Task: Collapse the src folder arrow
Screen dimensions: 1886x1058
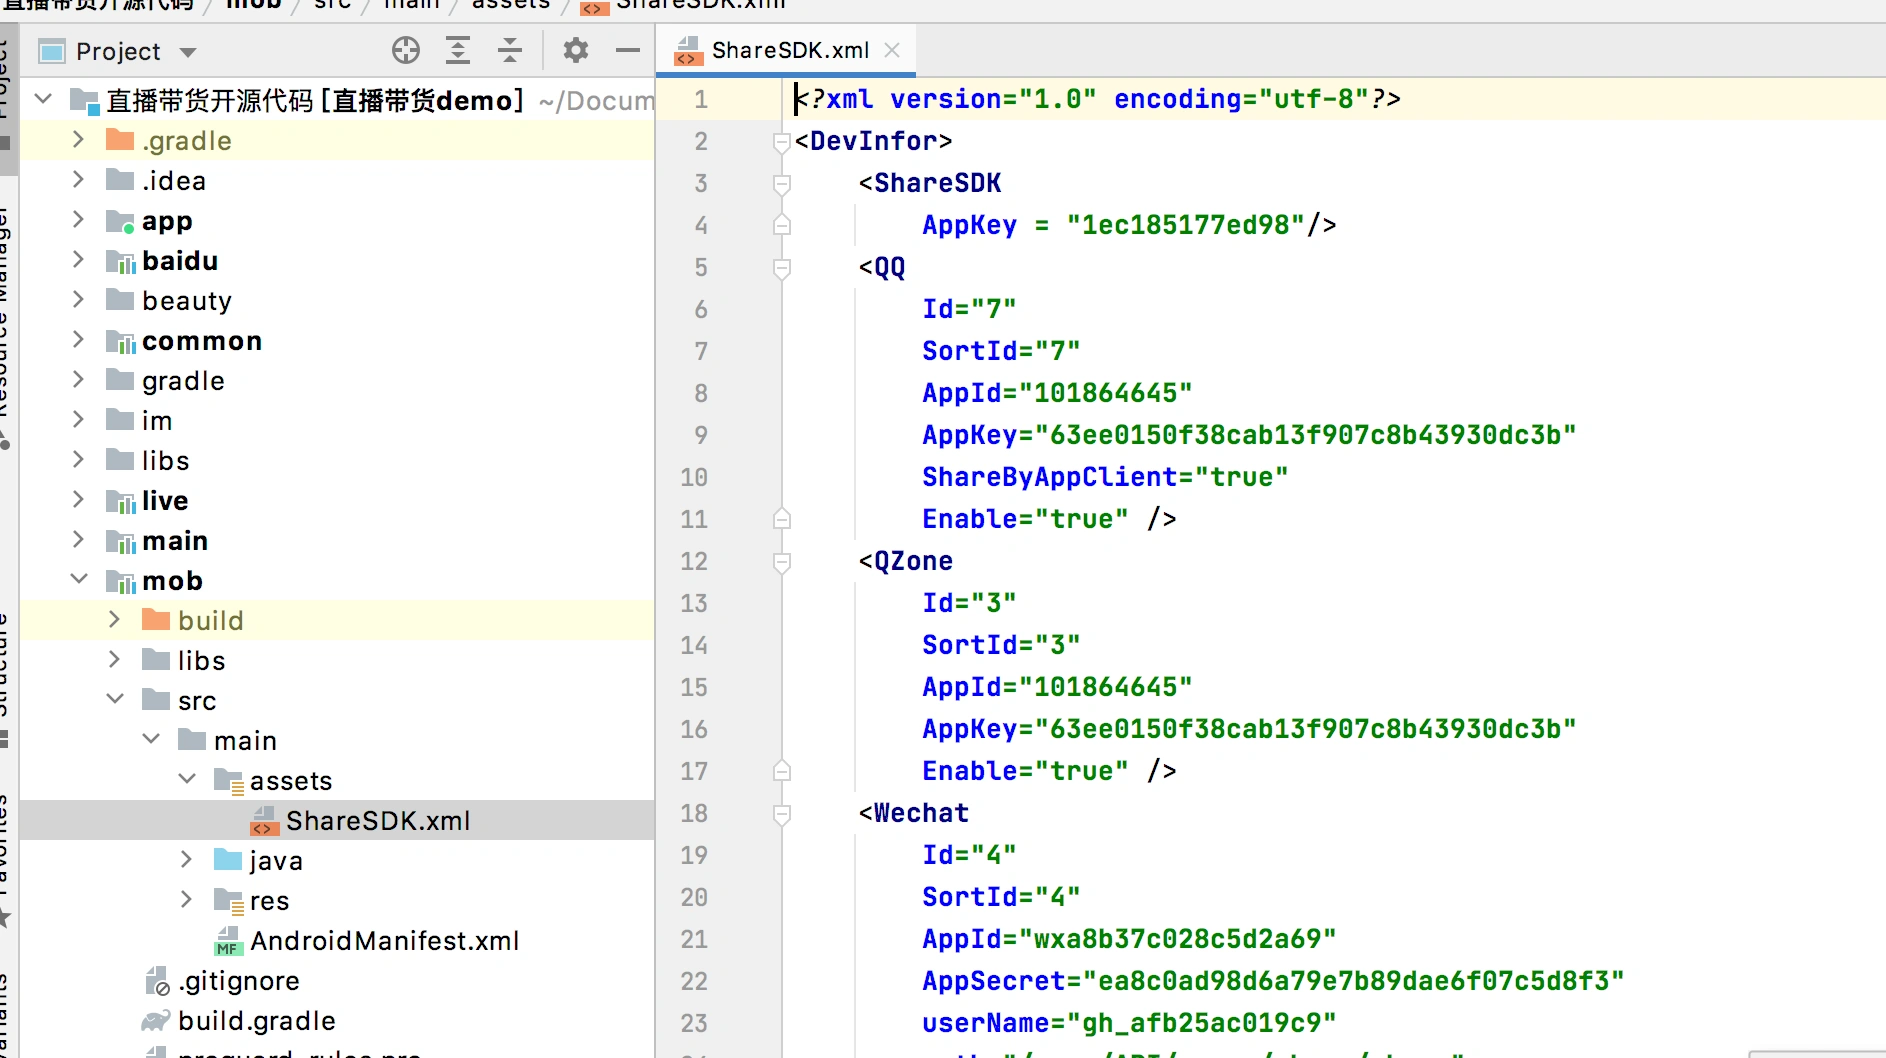Action: coord(115,699)
